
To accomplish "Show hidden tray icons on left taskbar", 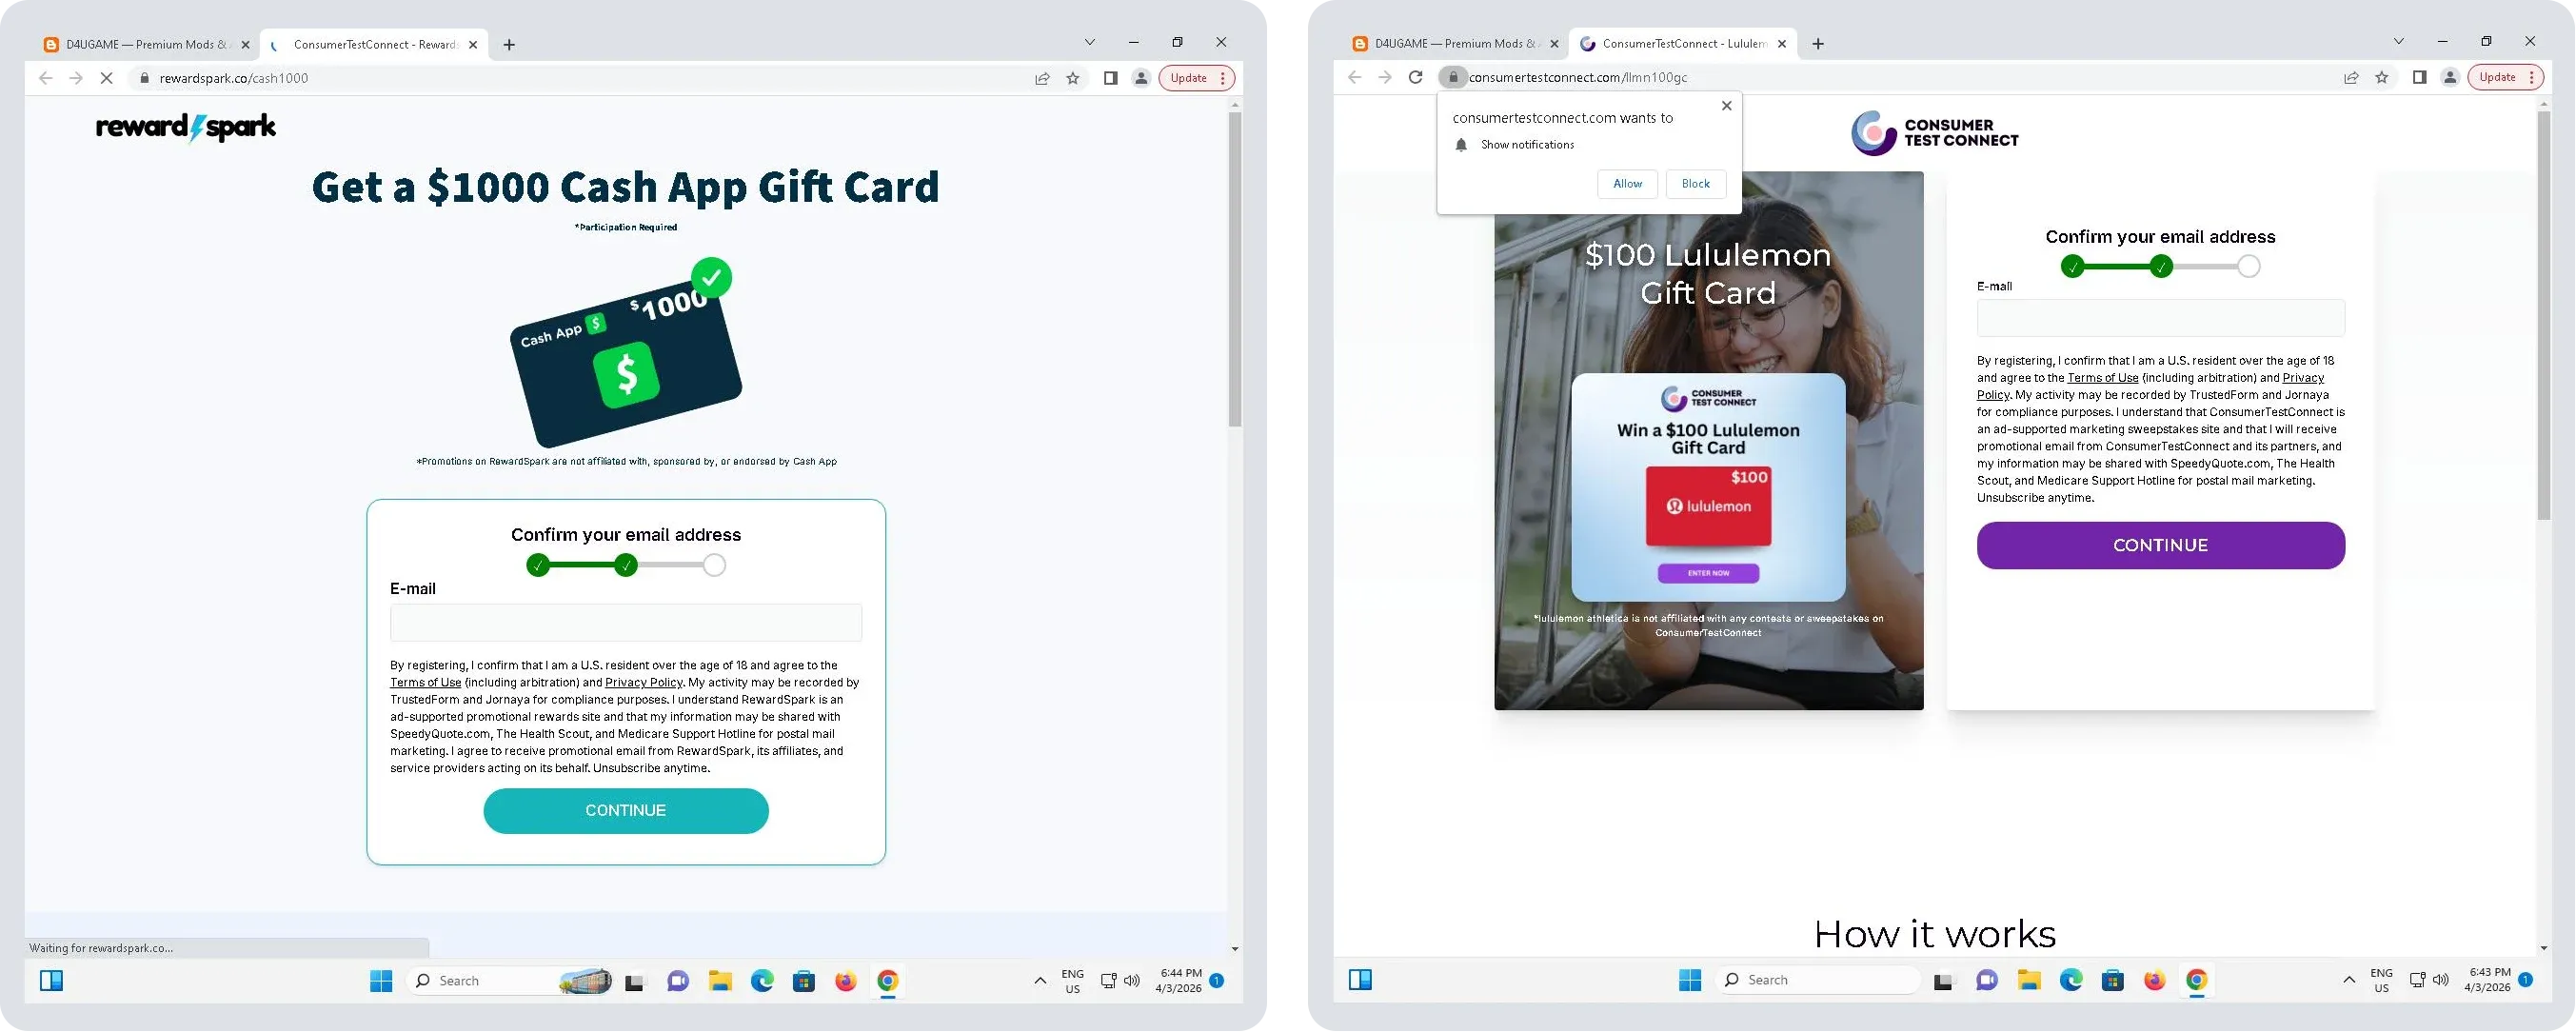I will click(1040, 981).
